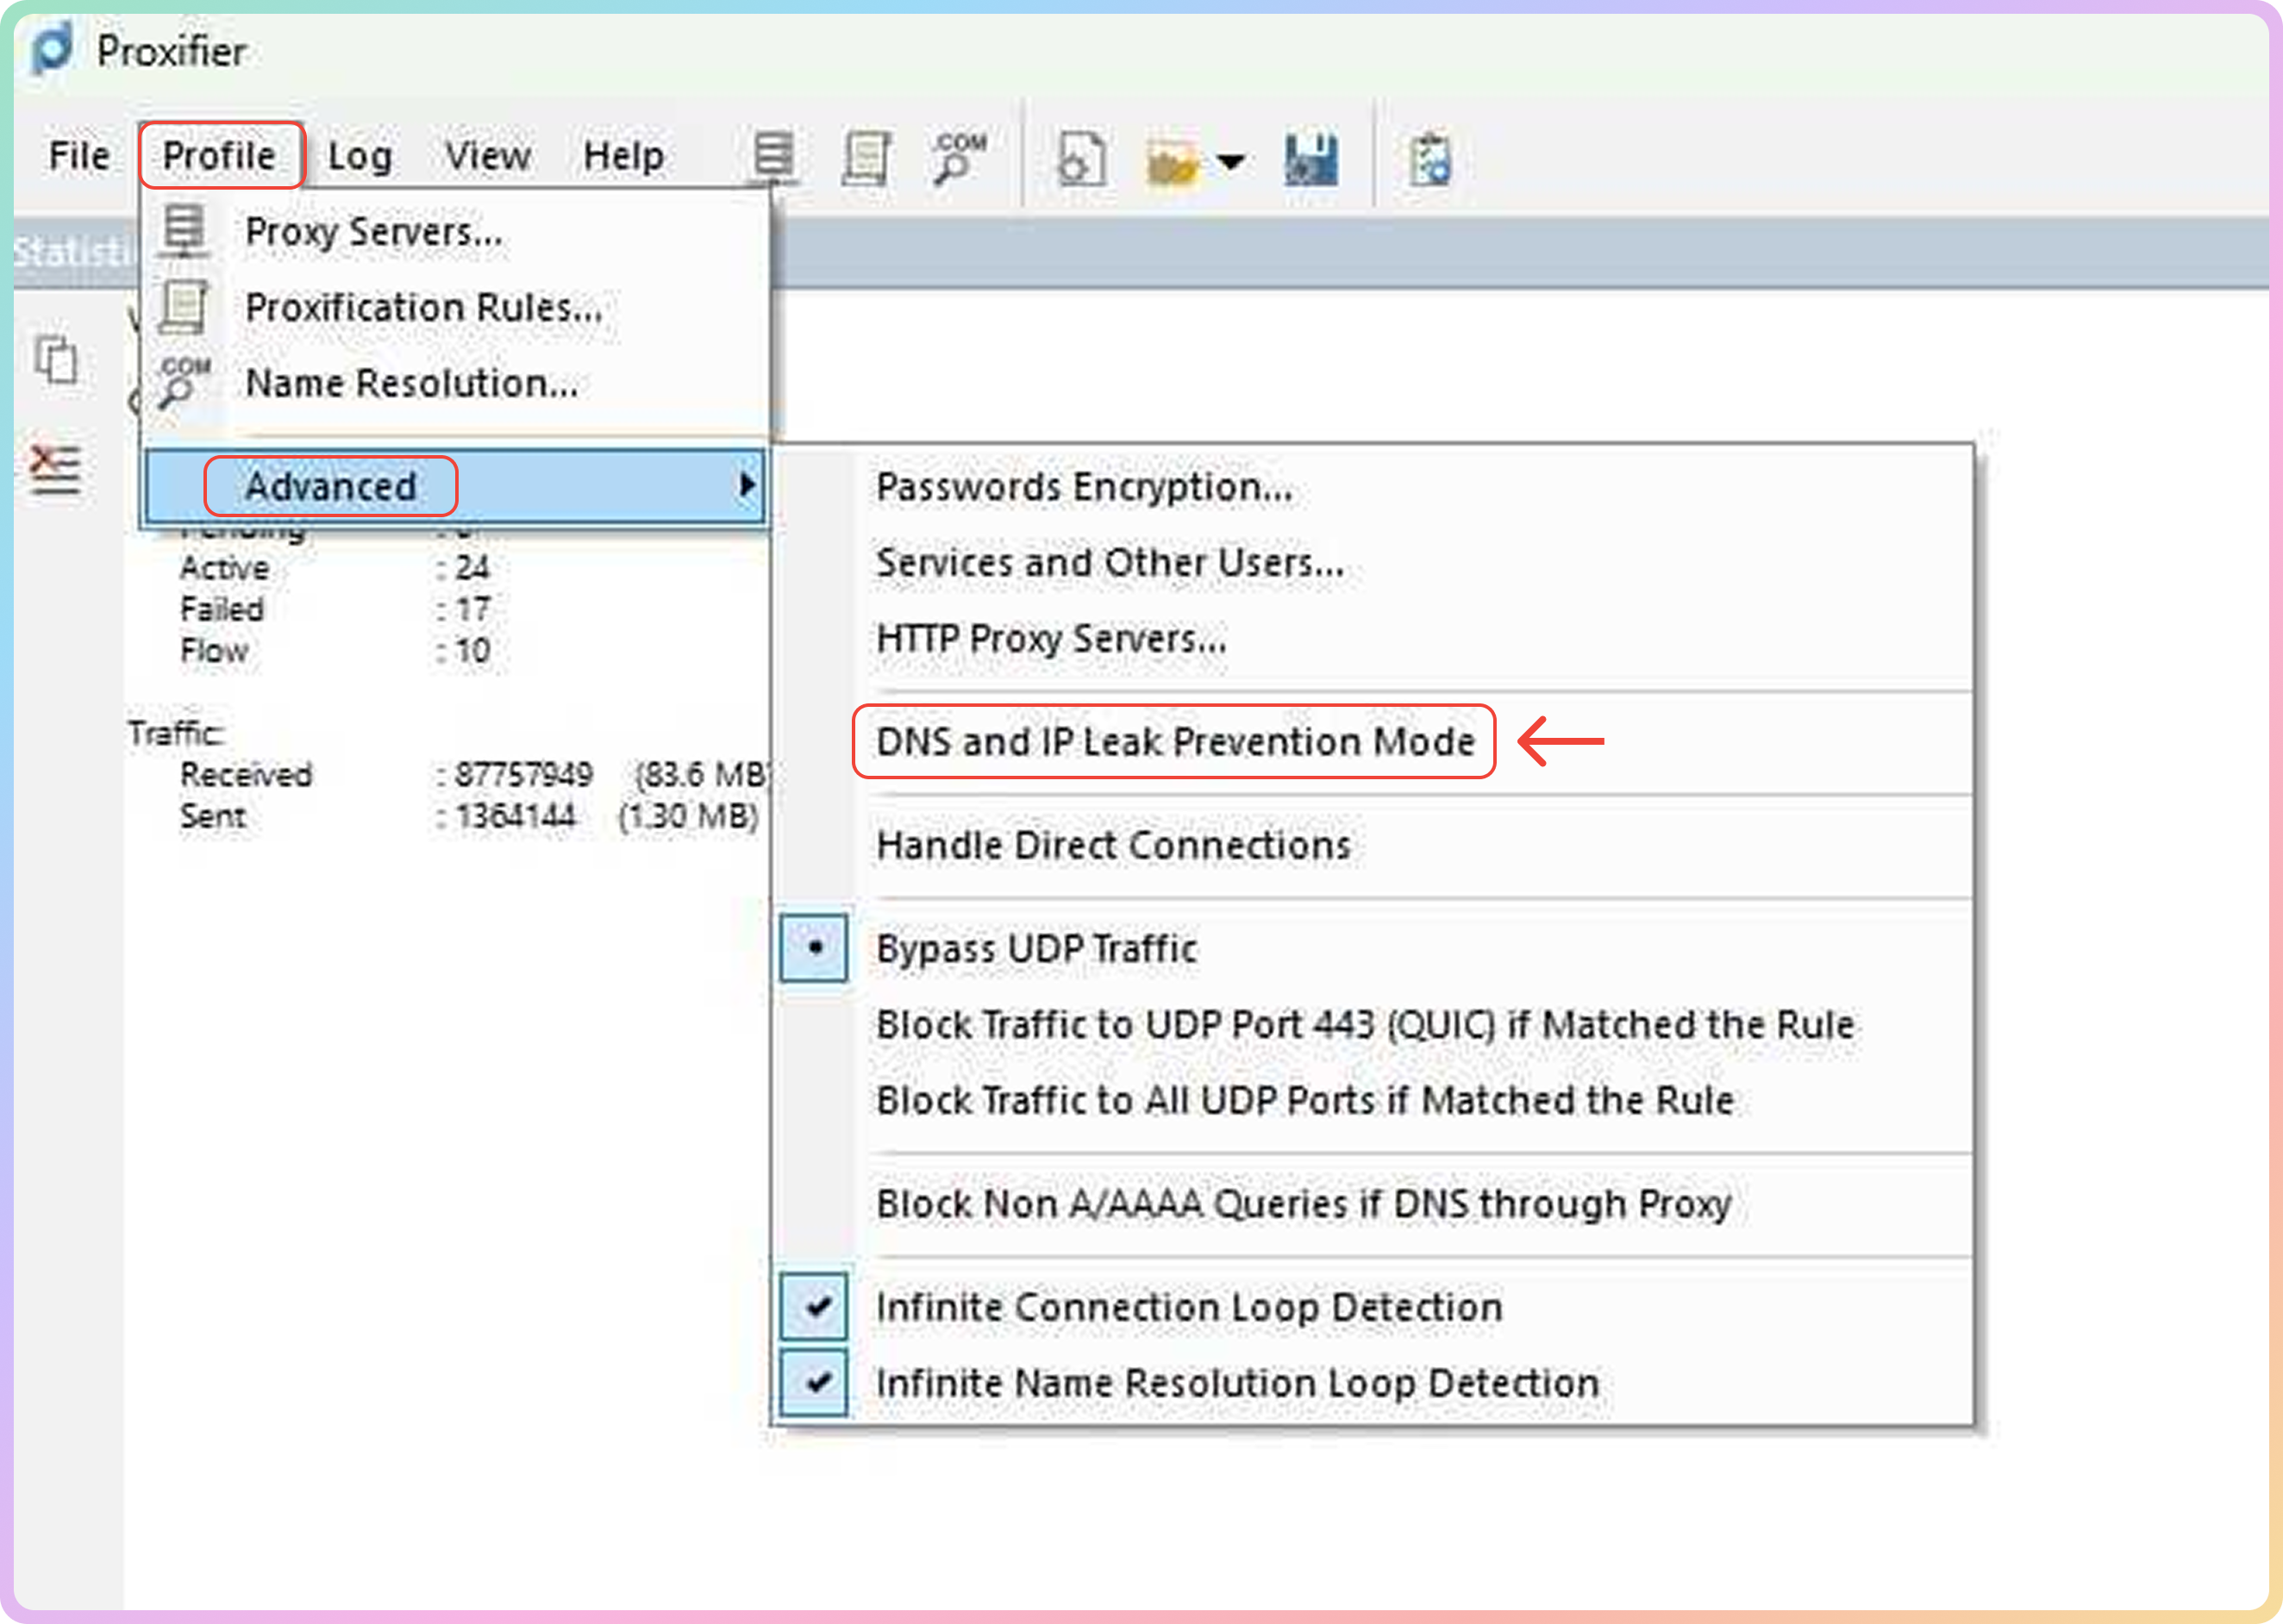2283x1624 pixels.
Task: Choose Block Traffic to All UDP Ports
Action: (1304, 1100)
